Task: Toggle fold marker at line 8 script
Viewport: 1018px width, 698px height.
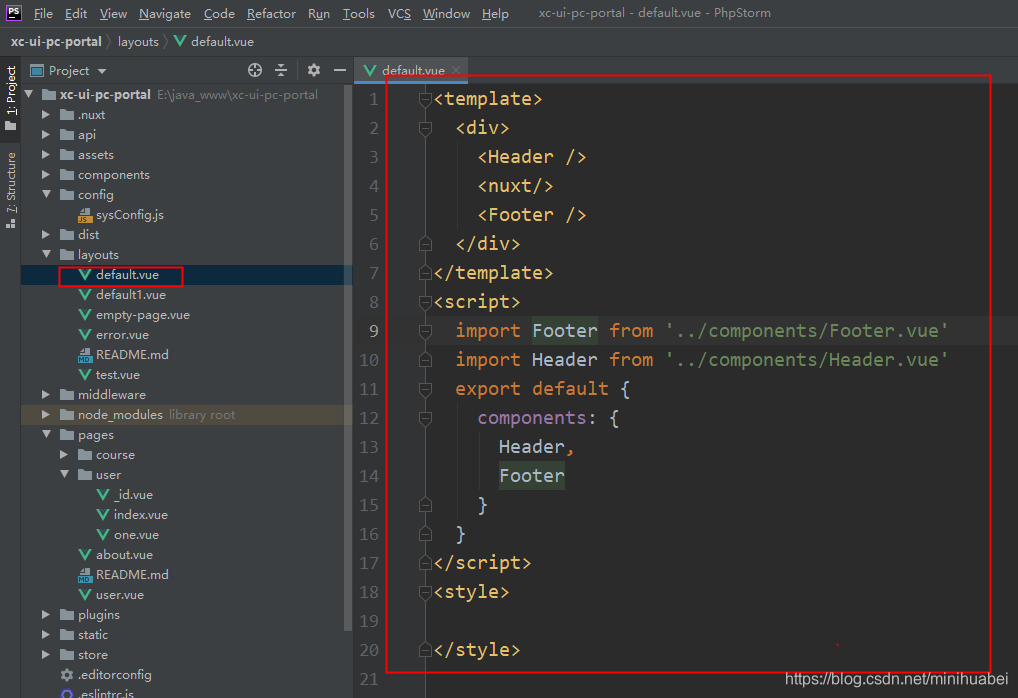Action: [x=425, y=303]
